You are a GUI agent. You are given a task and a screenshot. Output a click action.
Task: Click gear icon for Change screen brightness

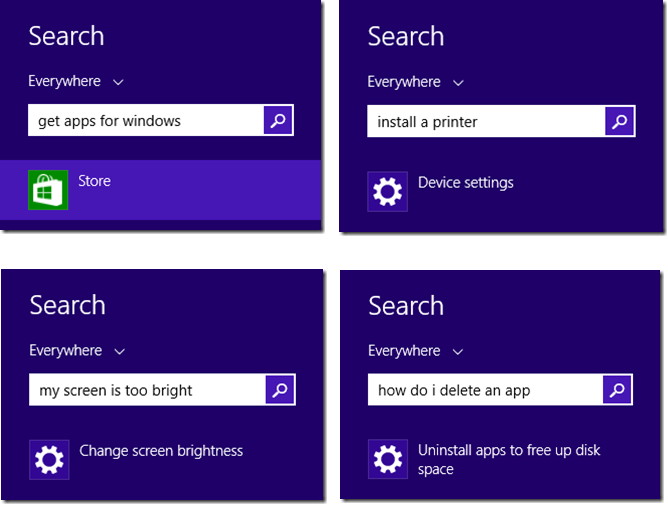pyautogui.click(x=49, y=460)
